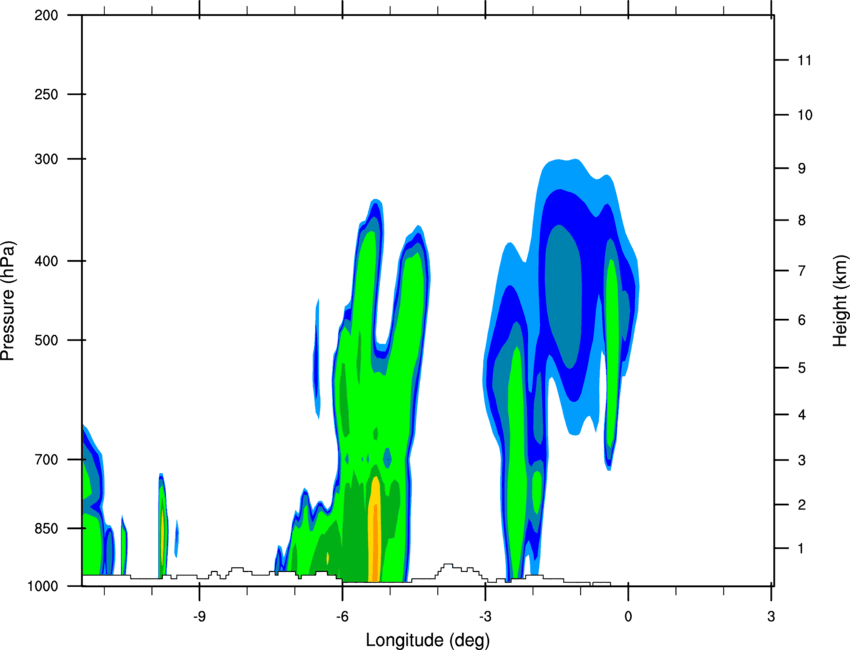The image size is (850, 650).
Task: Pick the 3 km height label
Action: tap(802, 460)
